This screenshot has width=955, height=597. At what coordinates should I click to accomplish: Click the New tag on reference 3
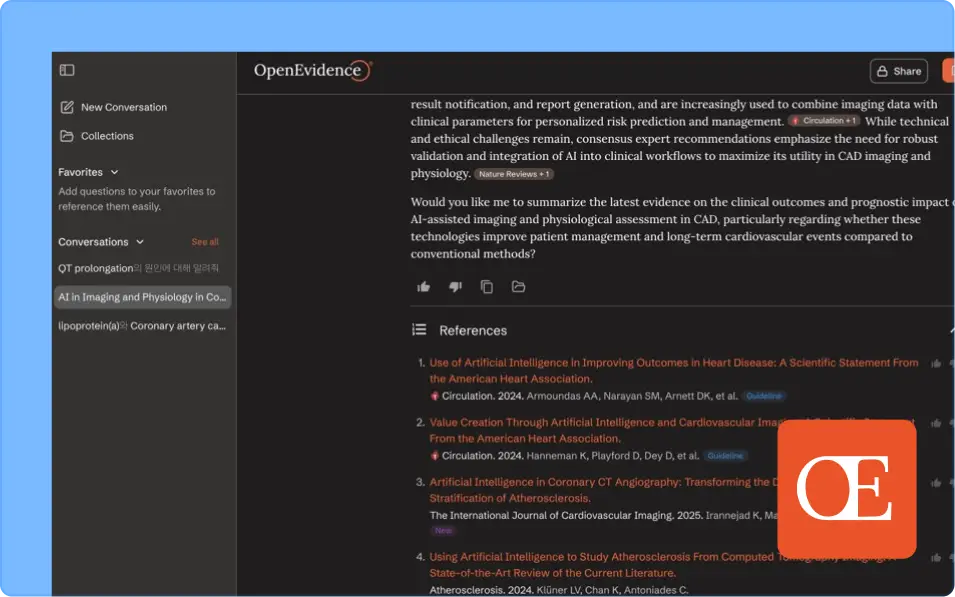point(443,531)
